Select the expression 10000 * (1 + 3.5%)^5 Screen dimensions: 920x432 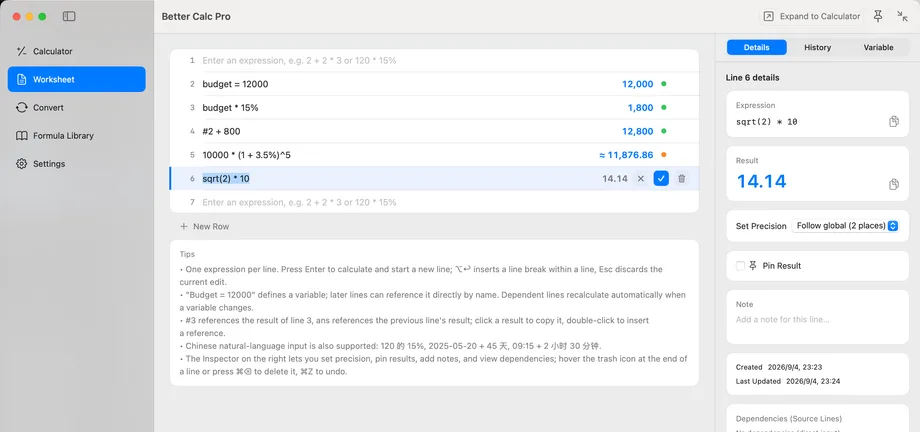click(246, 155)
